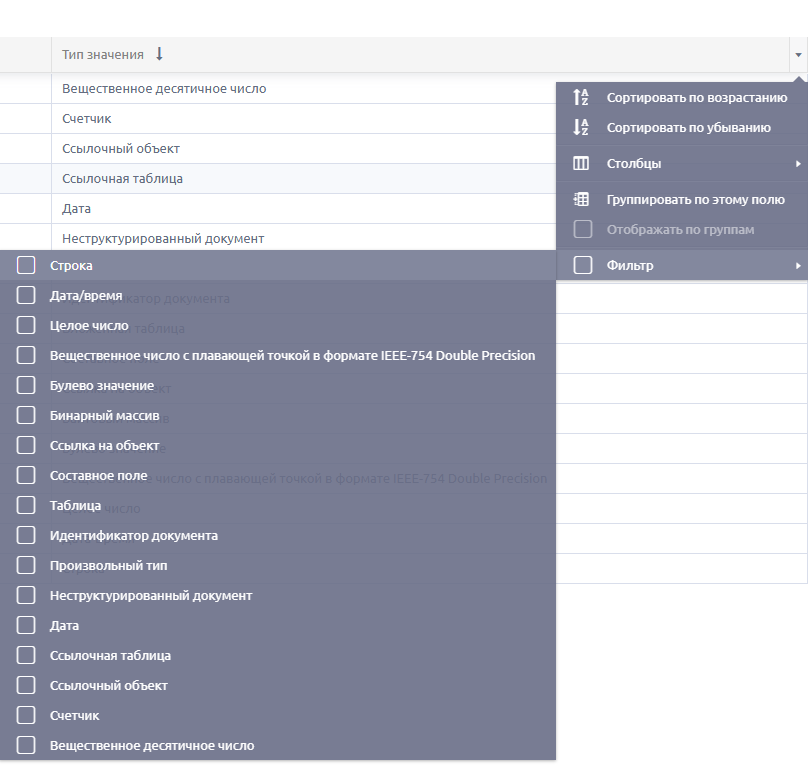The image size is (808, 766).
Task: Check the Бинарный массив filter option
Action: click(26, 415)
